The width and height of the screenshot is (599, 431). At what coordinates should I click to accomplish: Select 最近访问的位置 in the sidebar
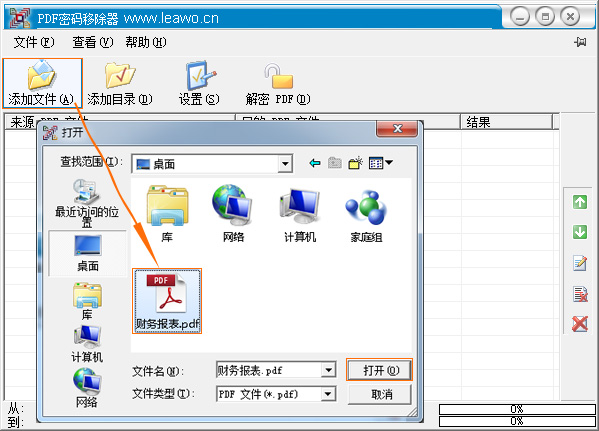tap(87, 203)
